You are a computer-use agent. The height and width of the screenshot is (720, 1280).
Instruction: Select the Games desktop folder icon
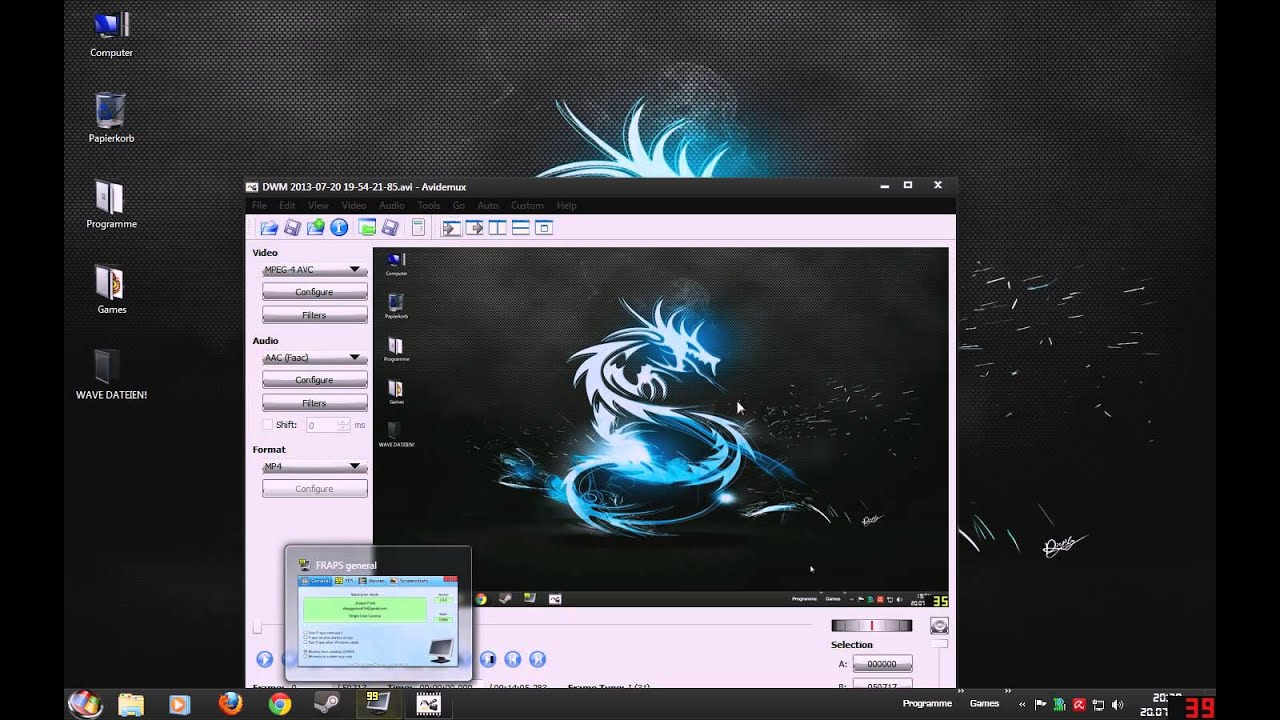pos(111,290)
